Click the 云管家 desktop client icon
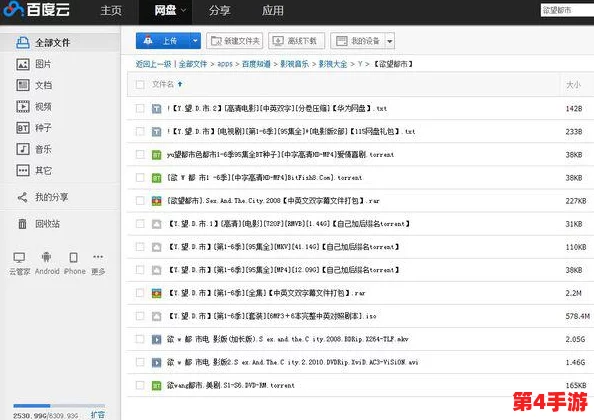 click(19, 258)
